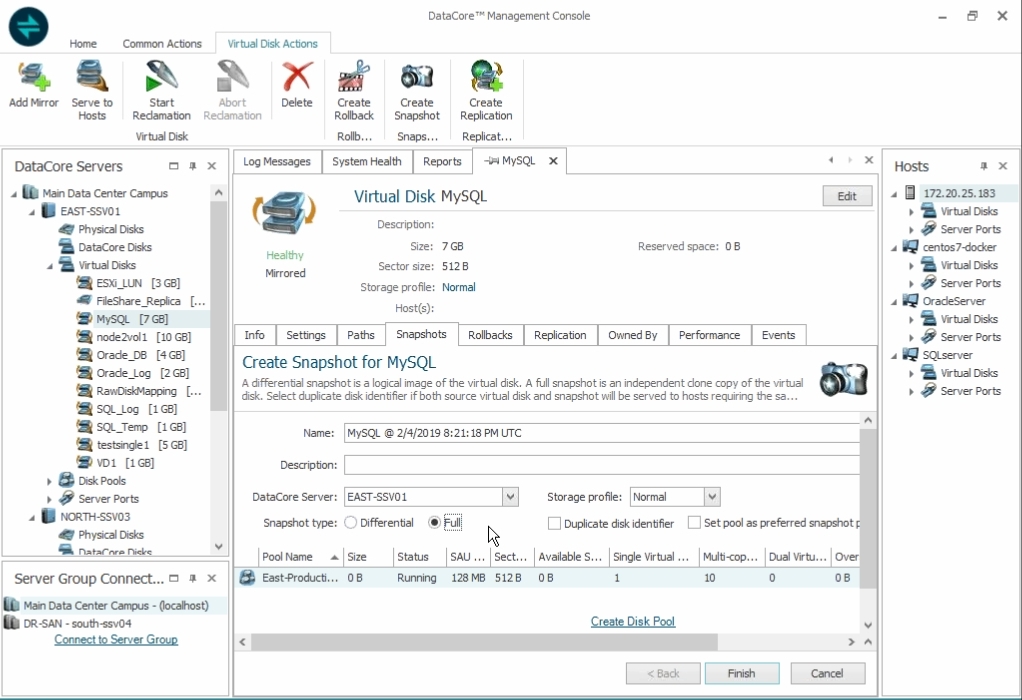Click the snapshot Description input field

coord(602,465)
